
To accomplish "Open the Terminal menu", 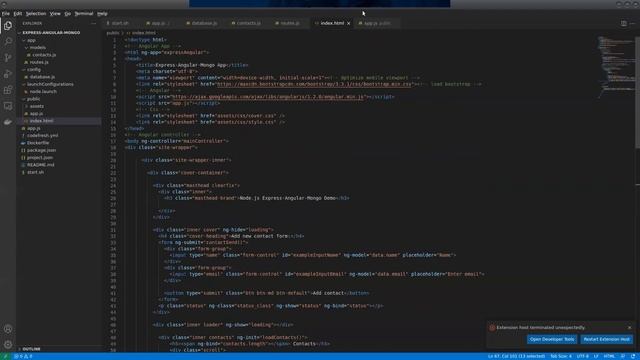I will click(x=84, y=13).
